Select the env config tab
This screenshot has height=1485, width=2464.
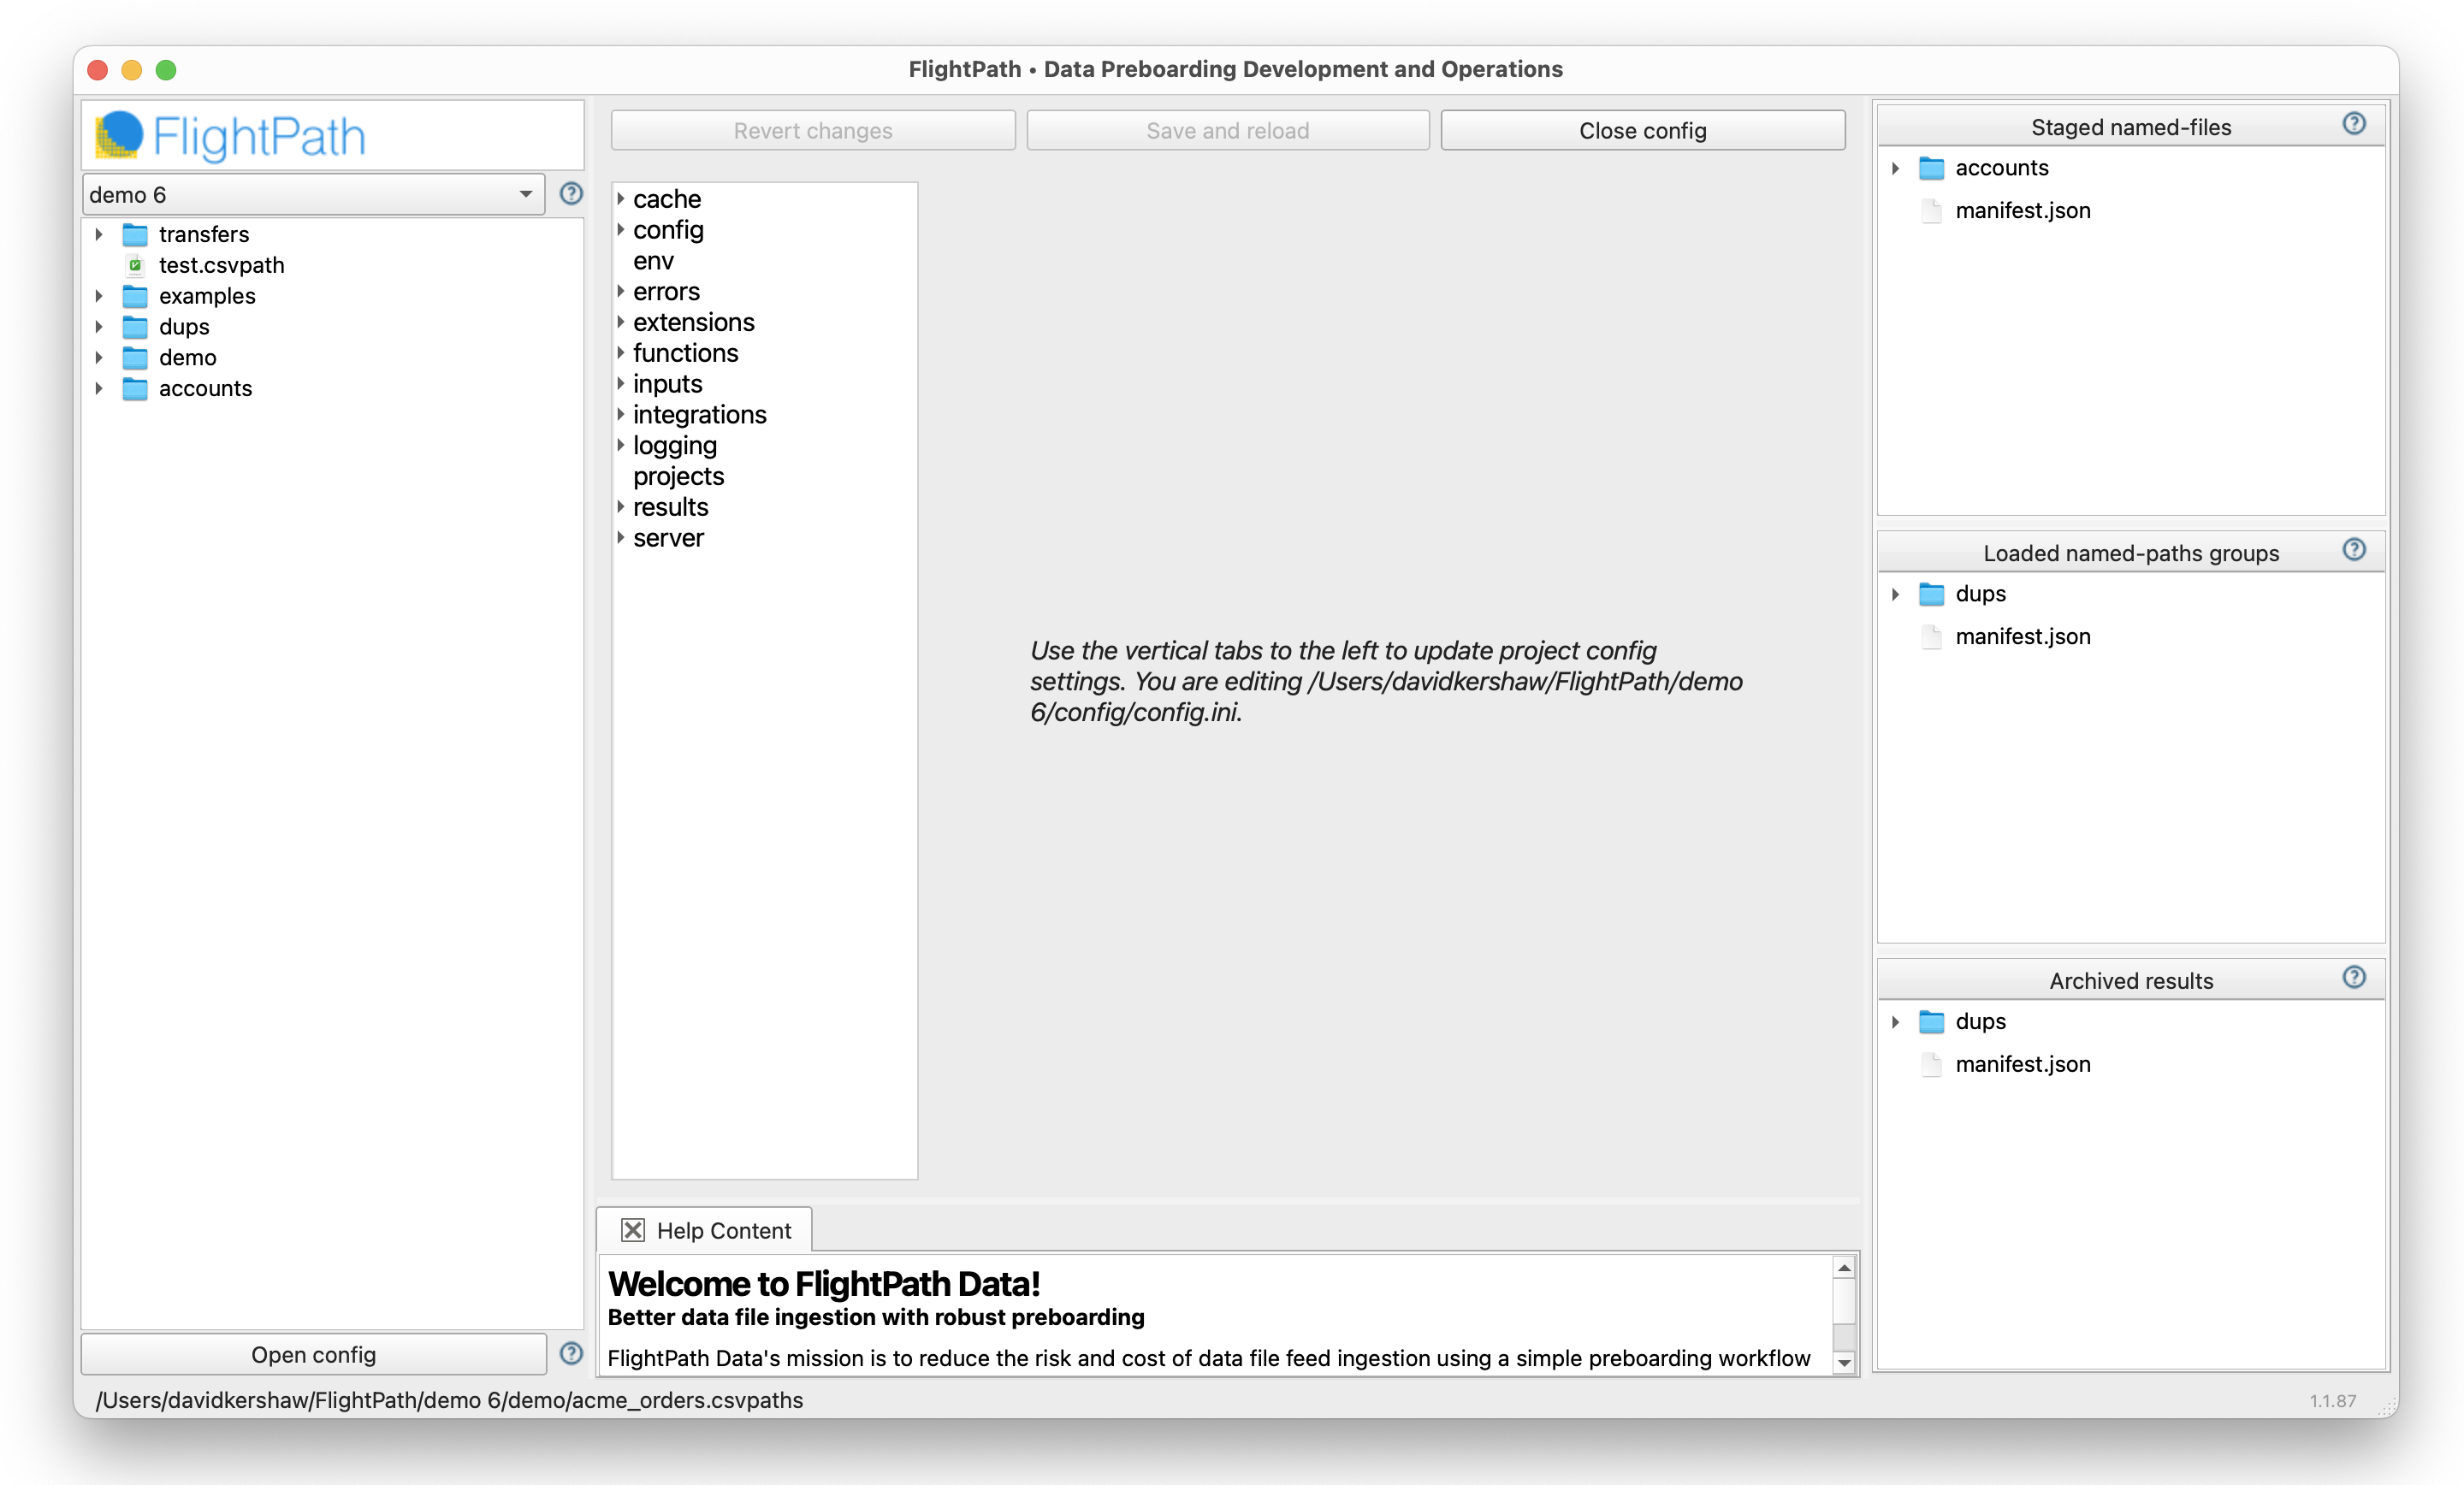(653, 261)
